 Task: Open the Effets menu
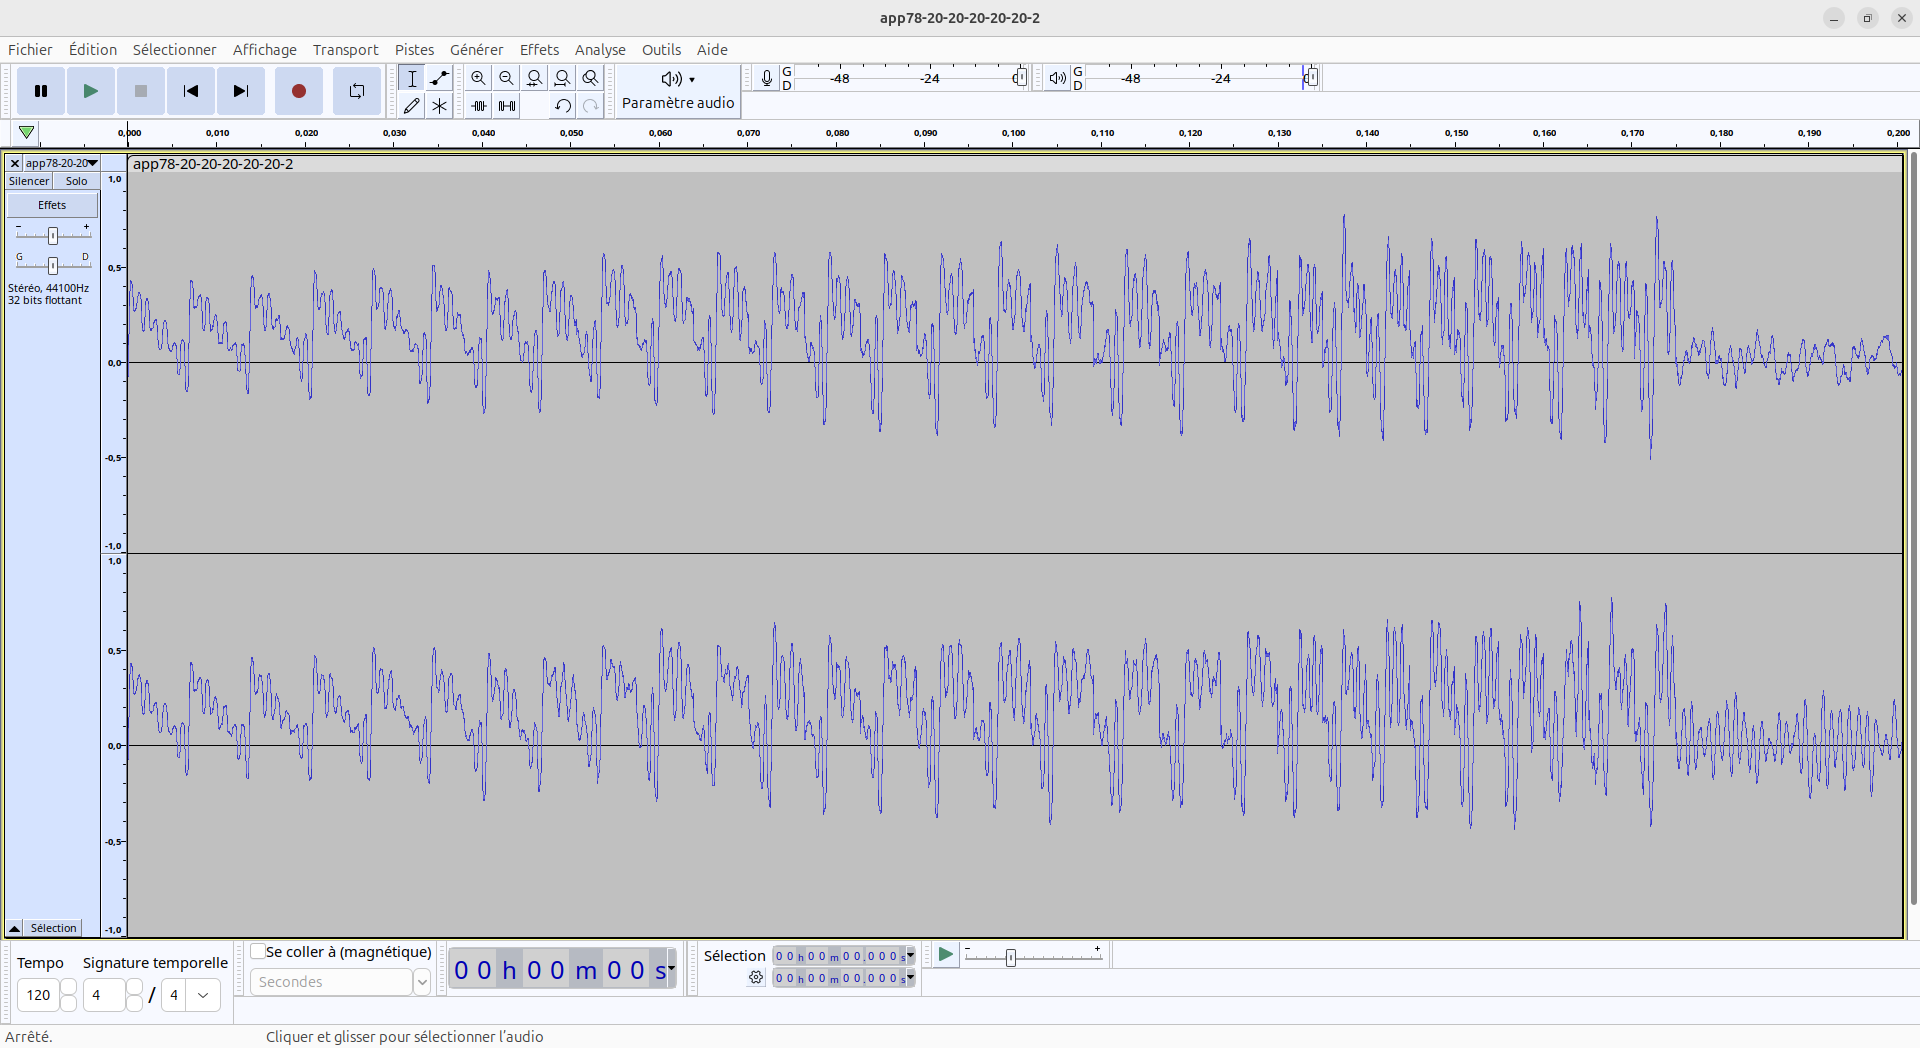coord(539,50)
